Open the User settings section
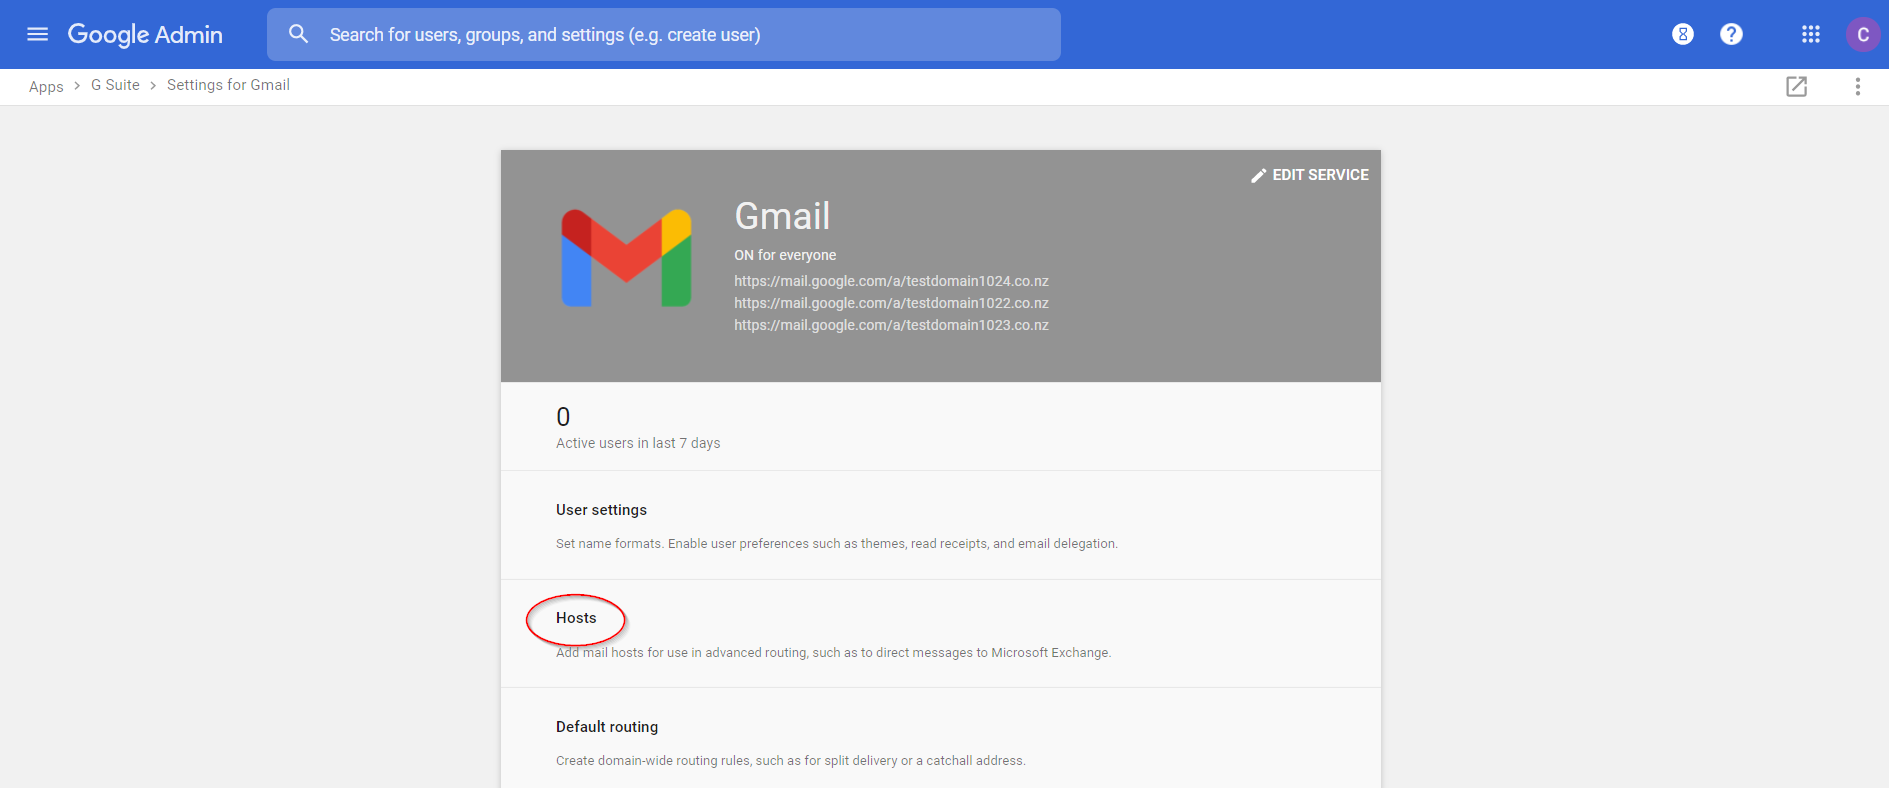Image resolution: width=1889 pixels, height=788 pixels. 940,525
